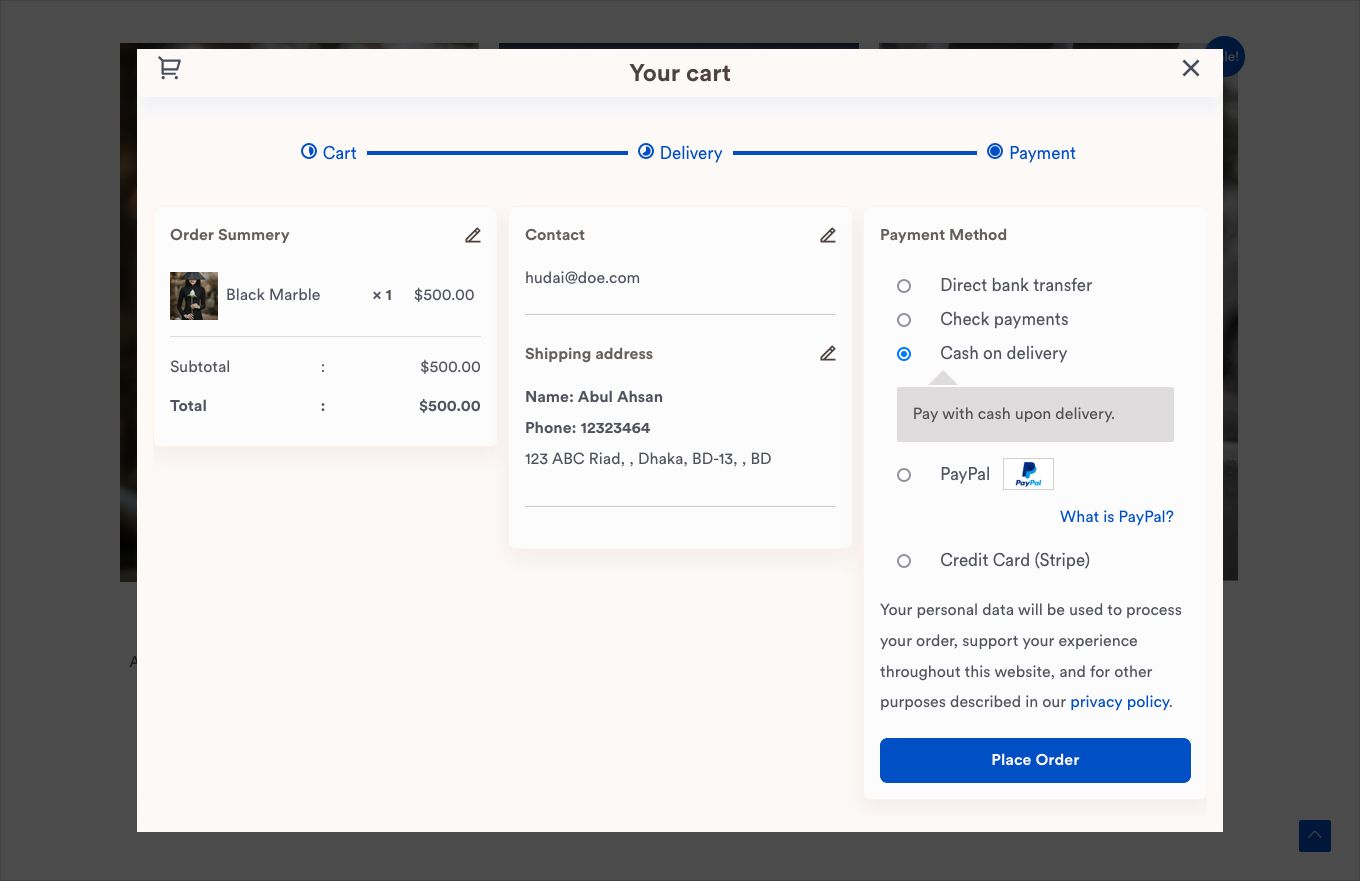Image resolution: width=1360 pixels, height=881 pixels.
Task: Click the Black Marble product thumbnail
Action: pyautogui.click(x=194, y=296)
